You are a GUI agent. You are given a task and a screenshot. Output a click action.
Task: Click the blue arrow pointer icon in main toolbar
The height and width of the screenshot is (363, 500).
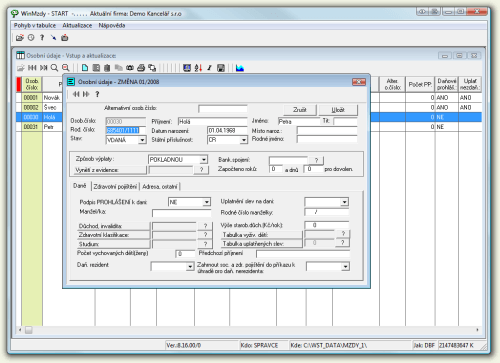[x=53, y=38]
